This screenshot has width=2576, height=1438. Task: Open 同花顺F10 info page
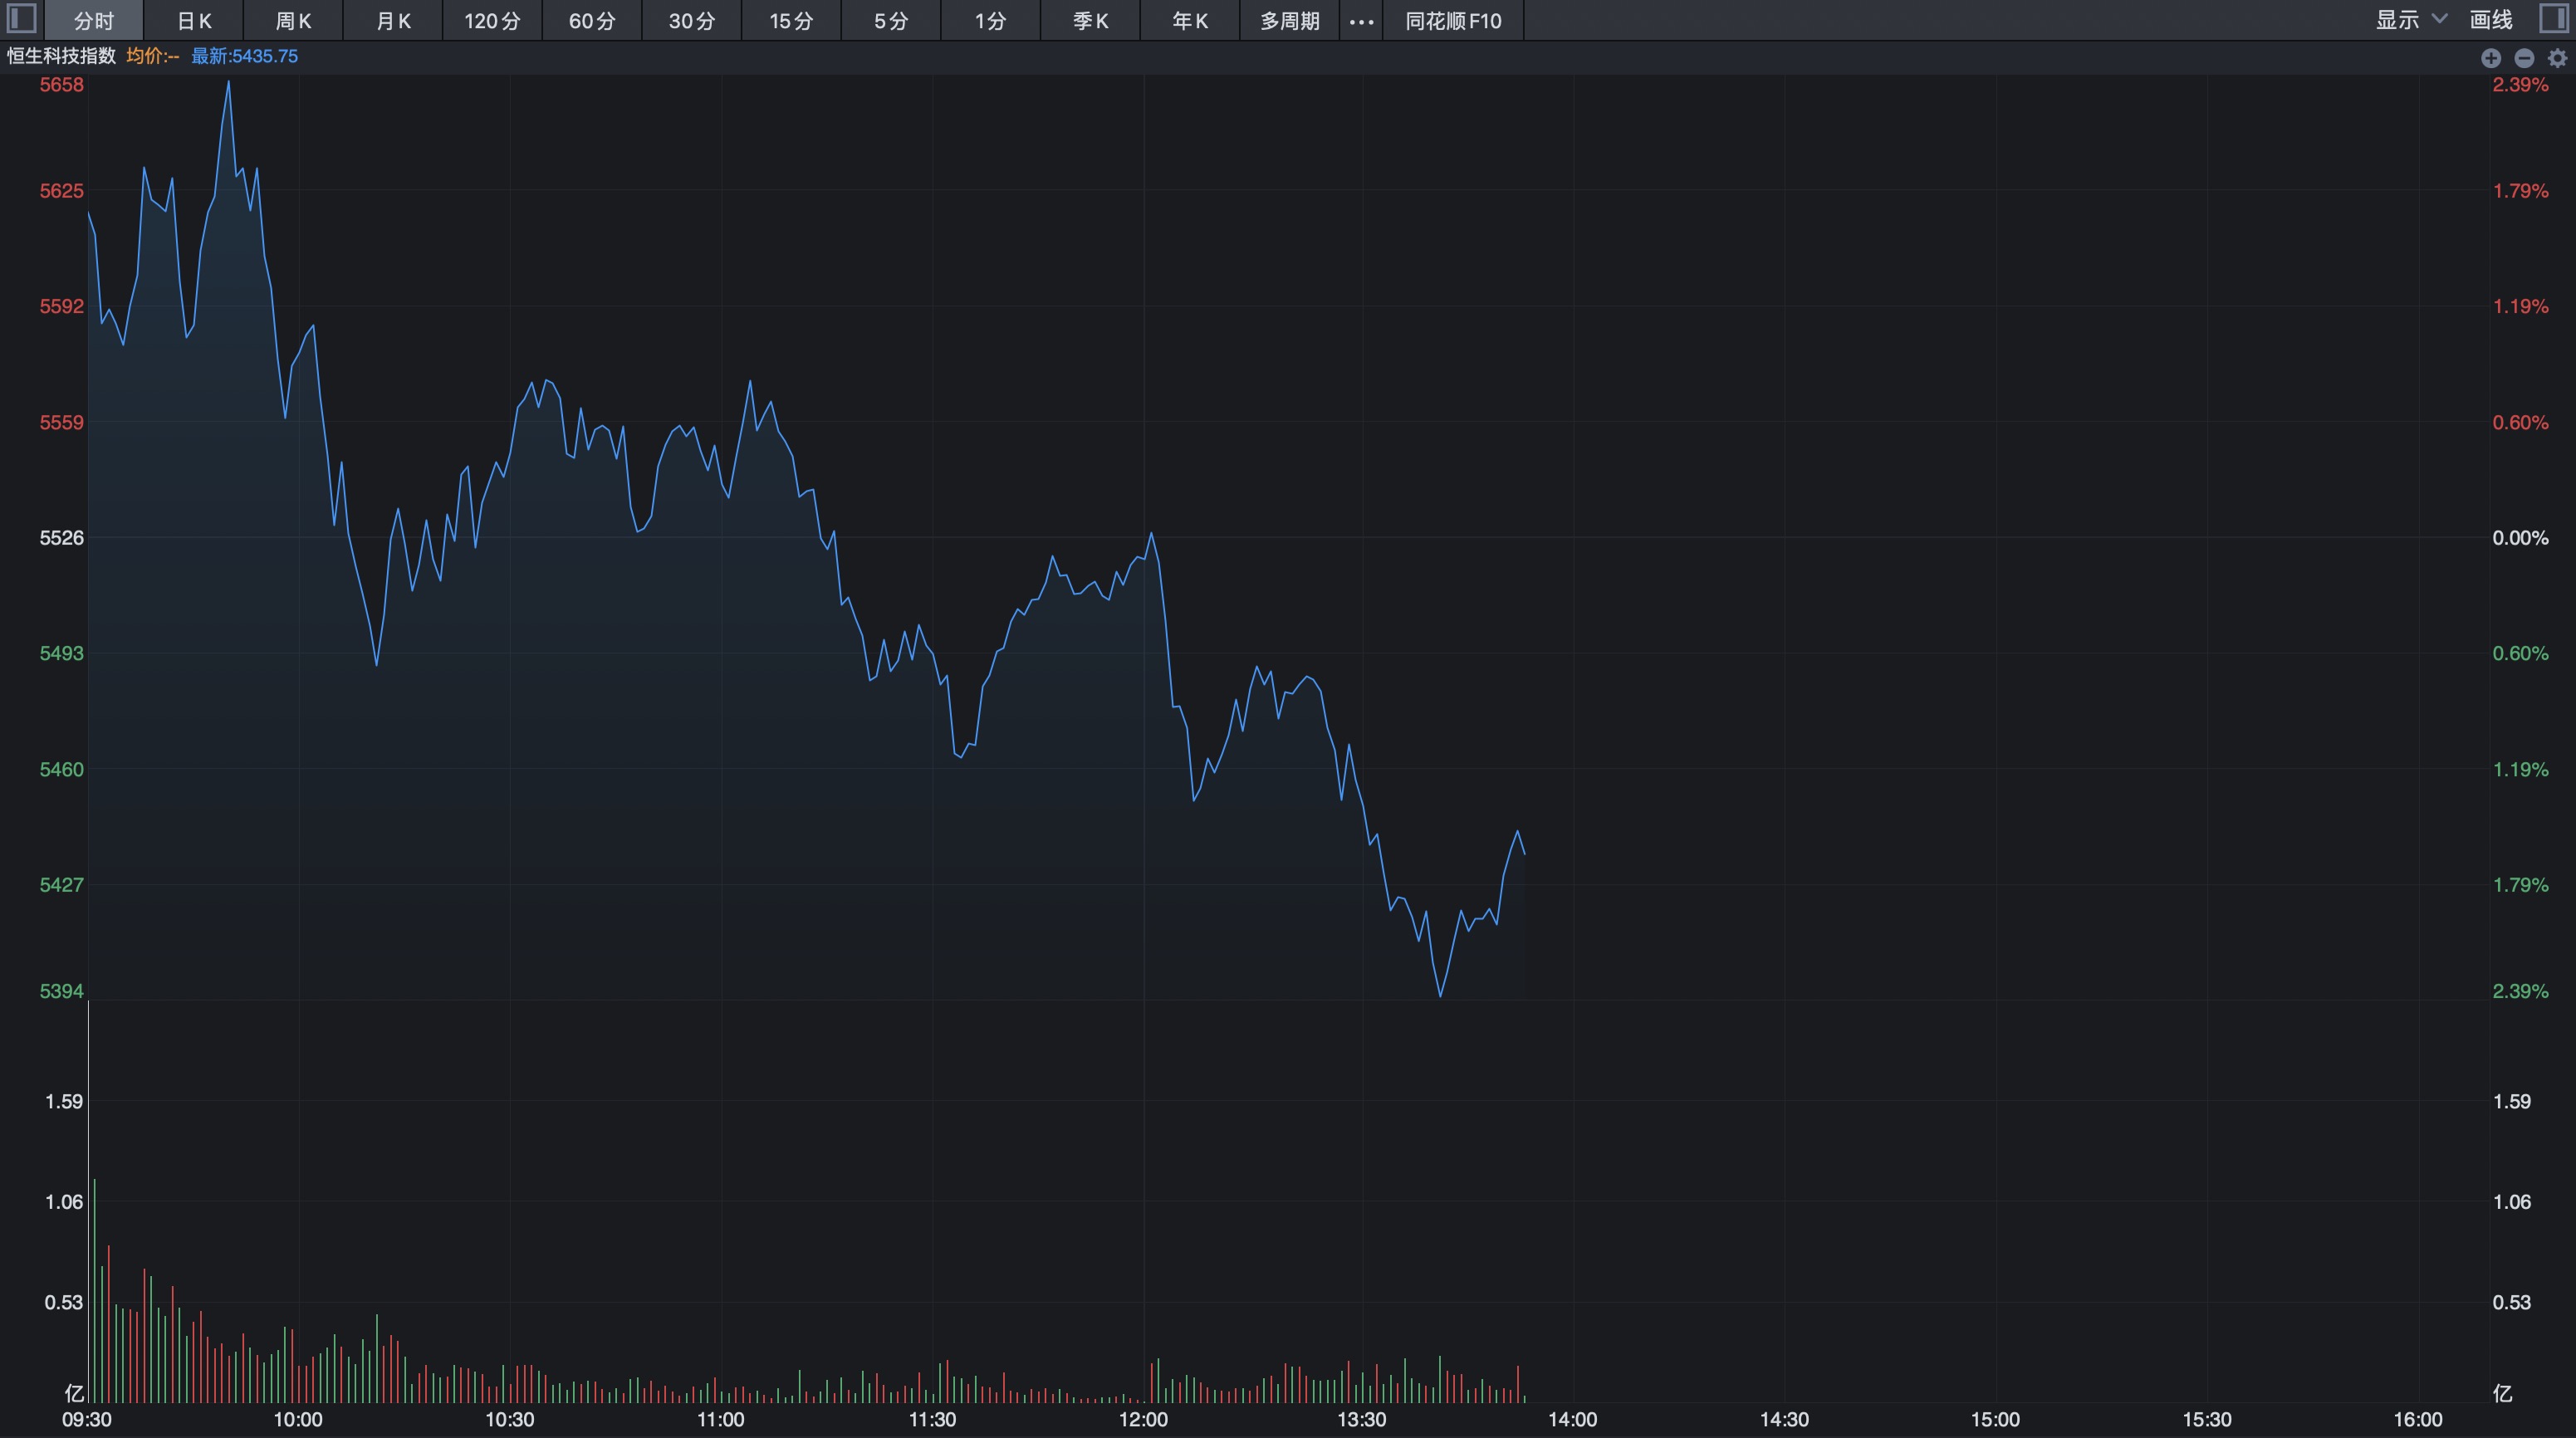tap(1453, 21)
